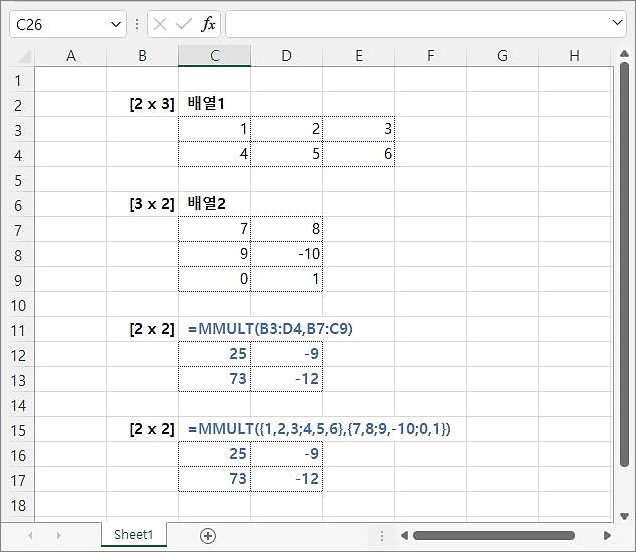Select cell with value 7 in row 7
The image size is (636, 552).
[215, 229]
